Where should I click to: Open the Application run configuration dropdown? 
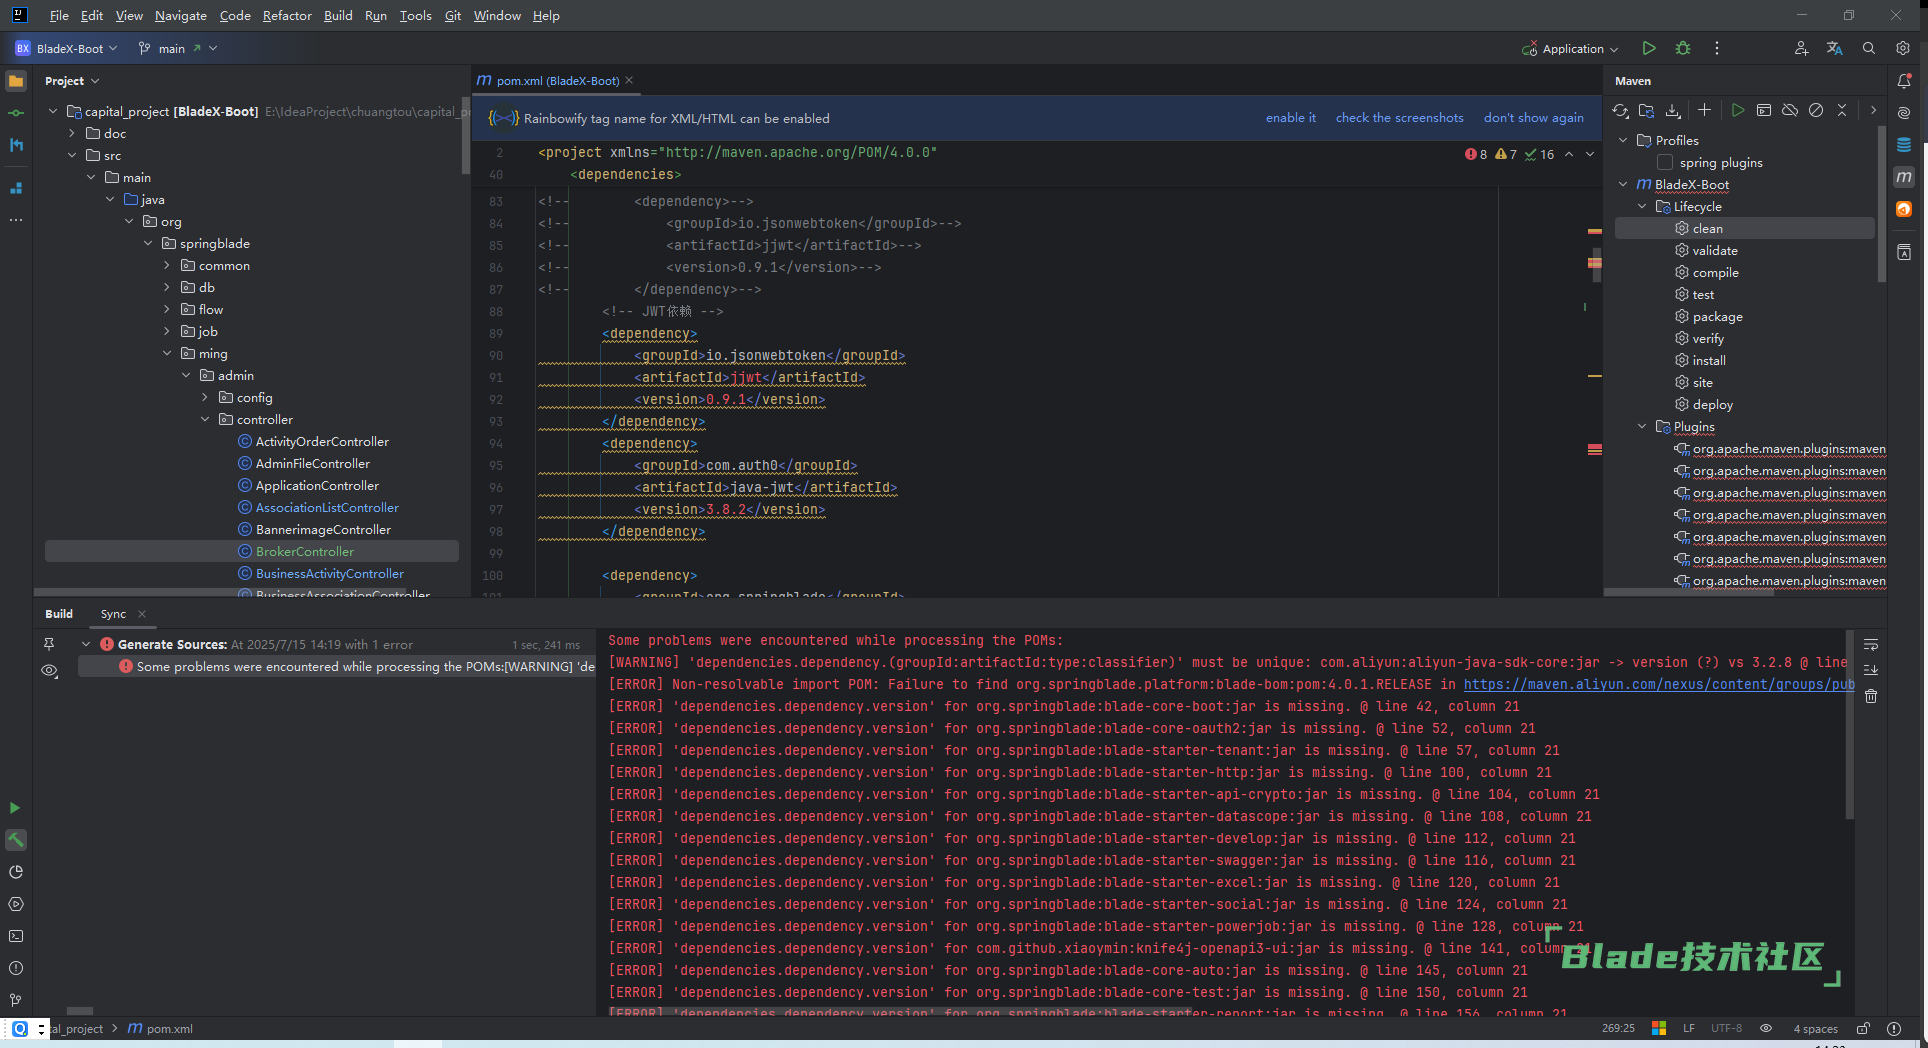1572,48
